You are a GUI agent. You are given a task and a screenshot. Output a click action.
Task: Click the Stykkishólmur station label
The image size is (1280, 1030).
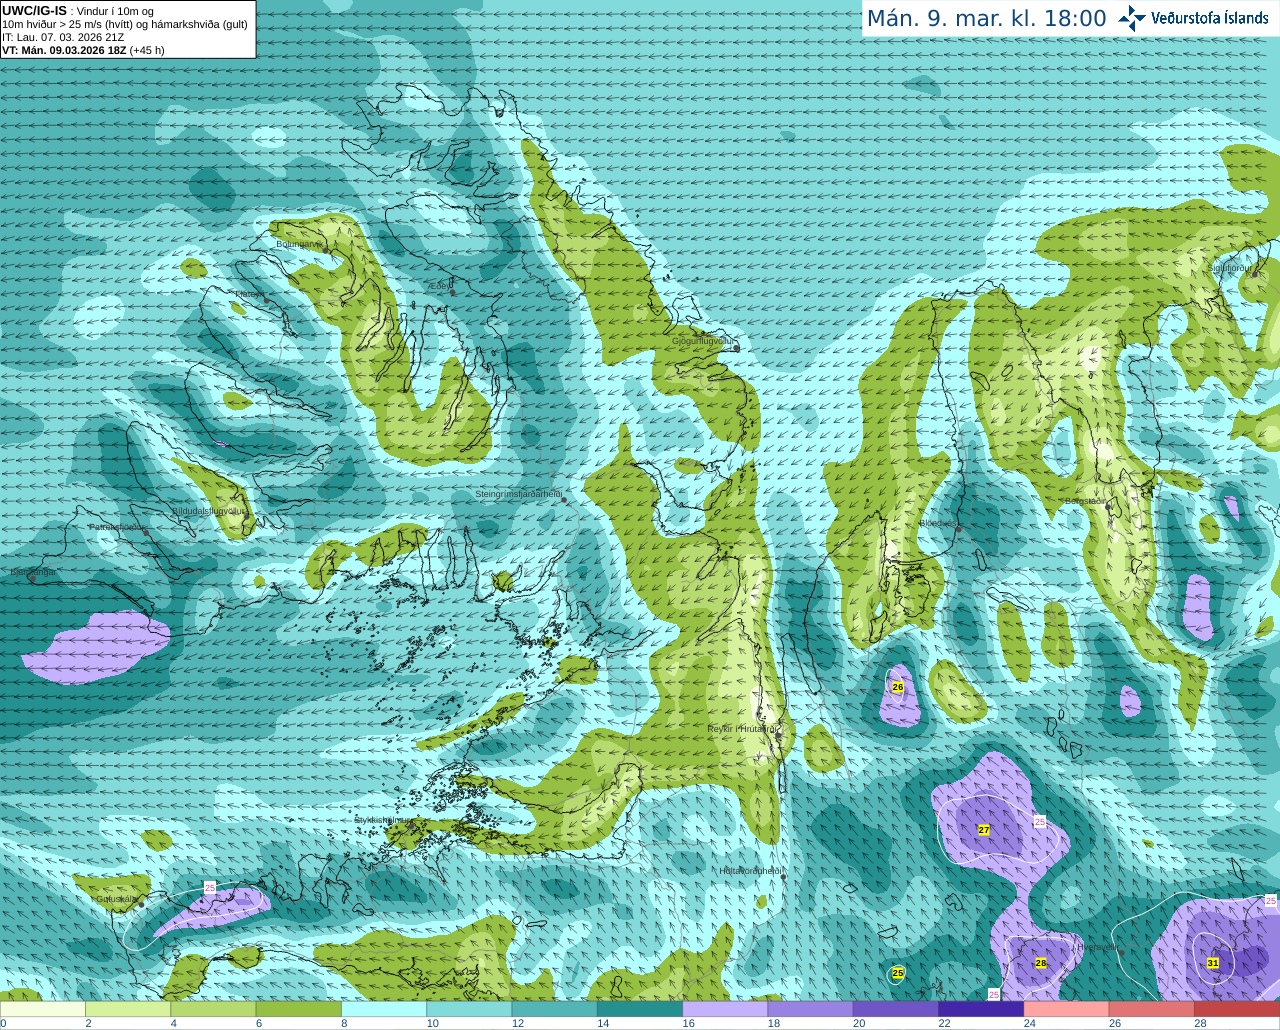[x=381, y=820]
